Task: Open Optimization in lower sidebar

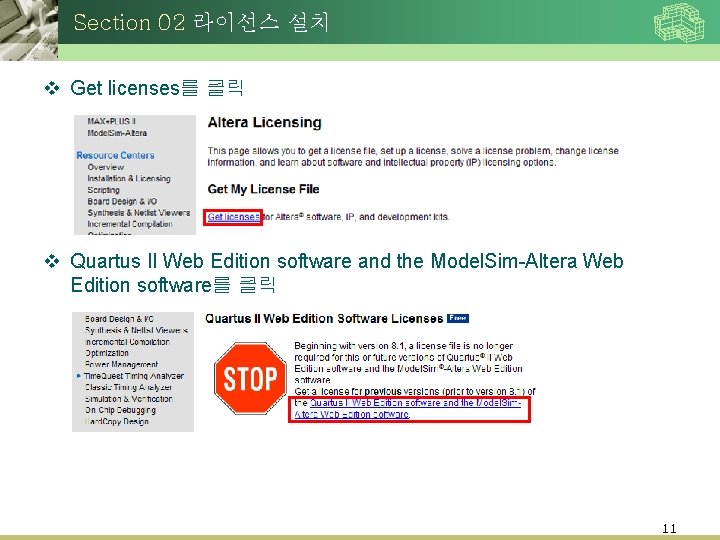Action: (107, 353)
